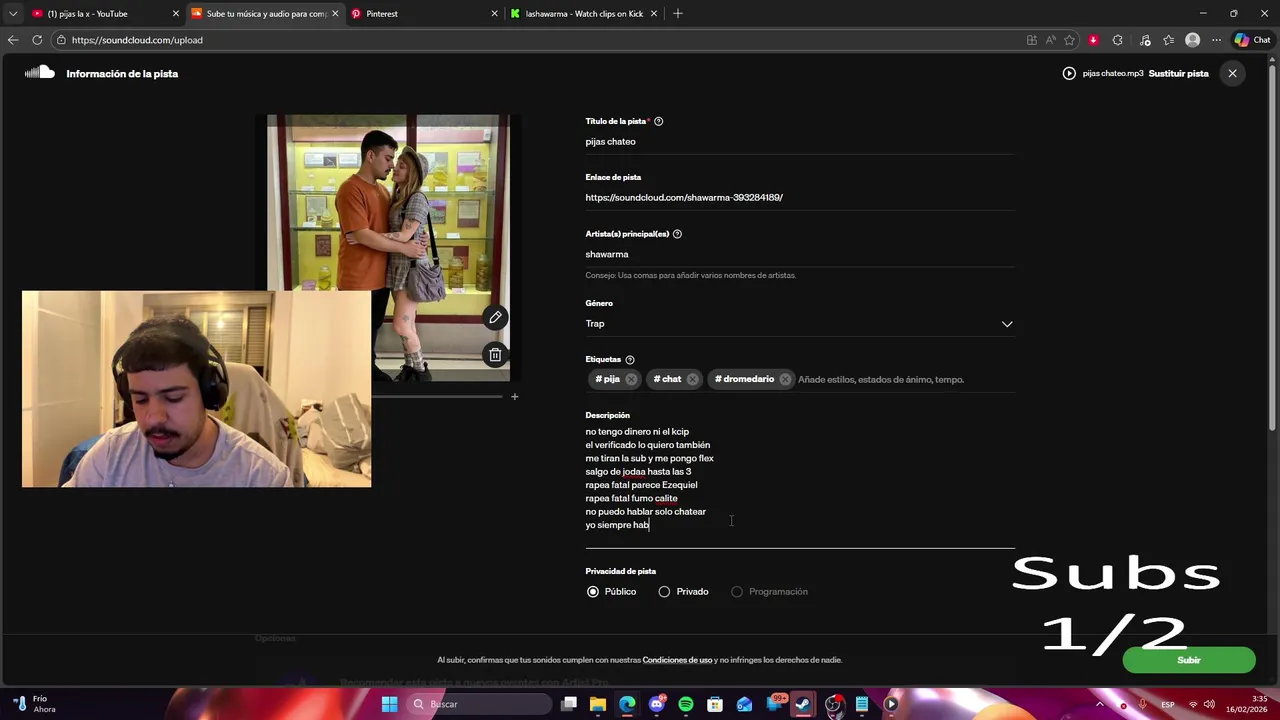
Task: Close the YouTube tab
Action: pyautogui.click(x=176, y=14)
